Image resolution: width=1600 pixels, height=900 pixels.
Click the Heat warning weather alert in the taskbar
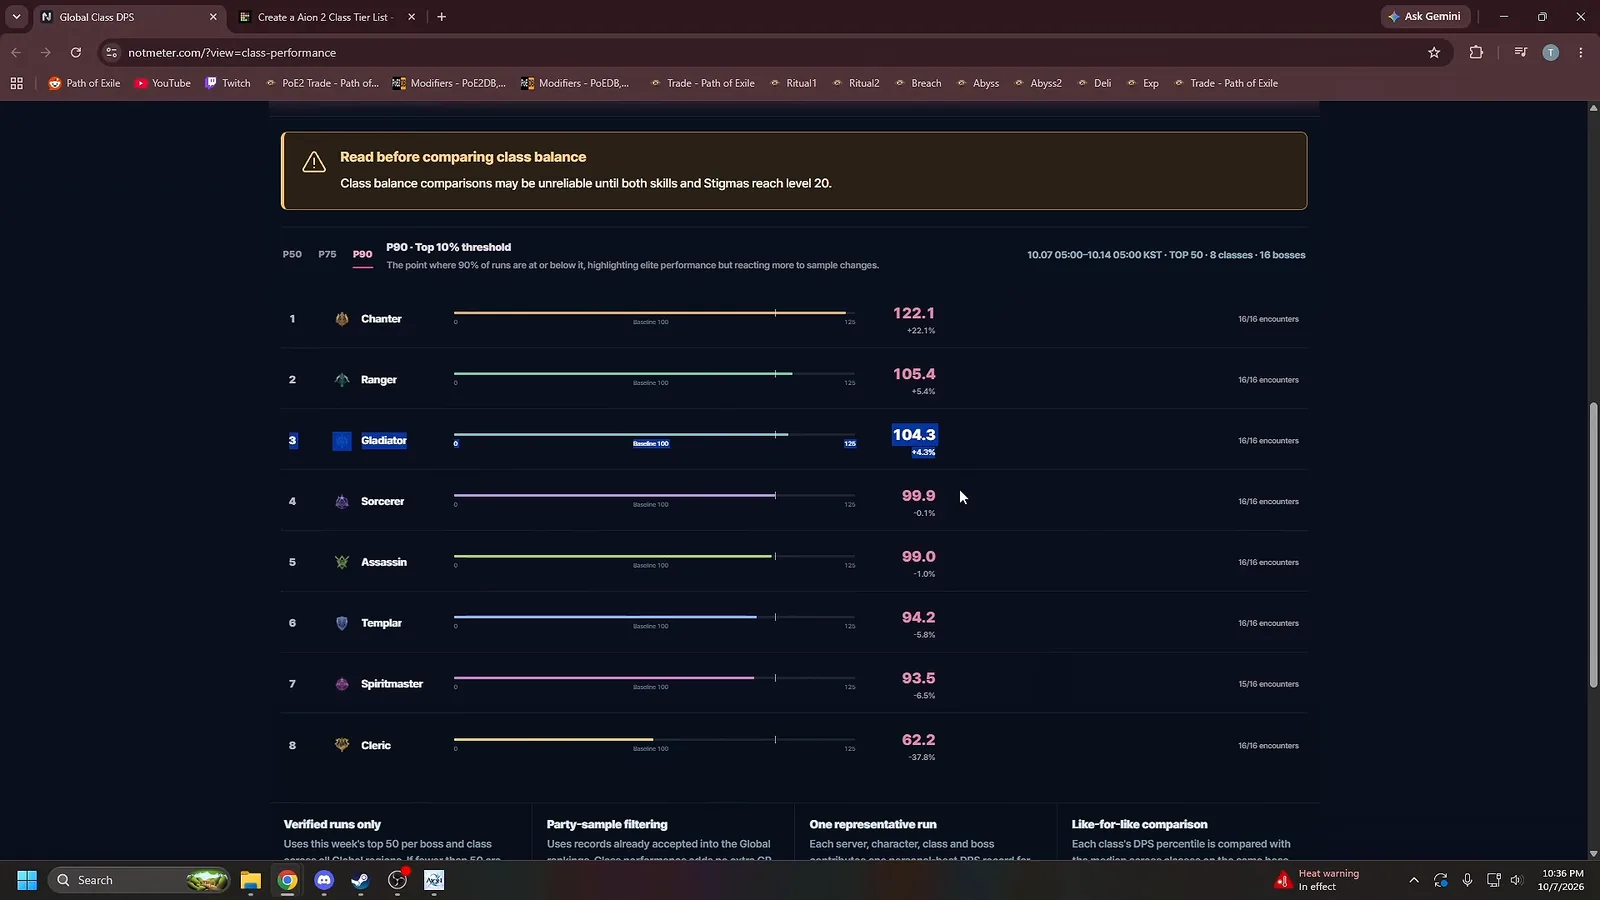coord(1318,880)
